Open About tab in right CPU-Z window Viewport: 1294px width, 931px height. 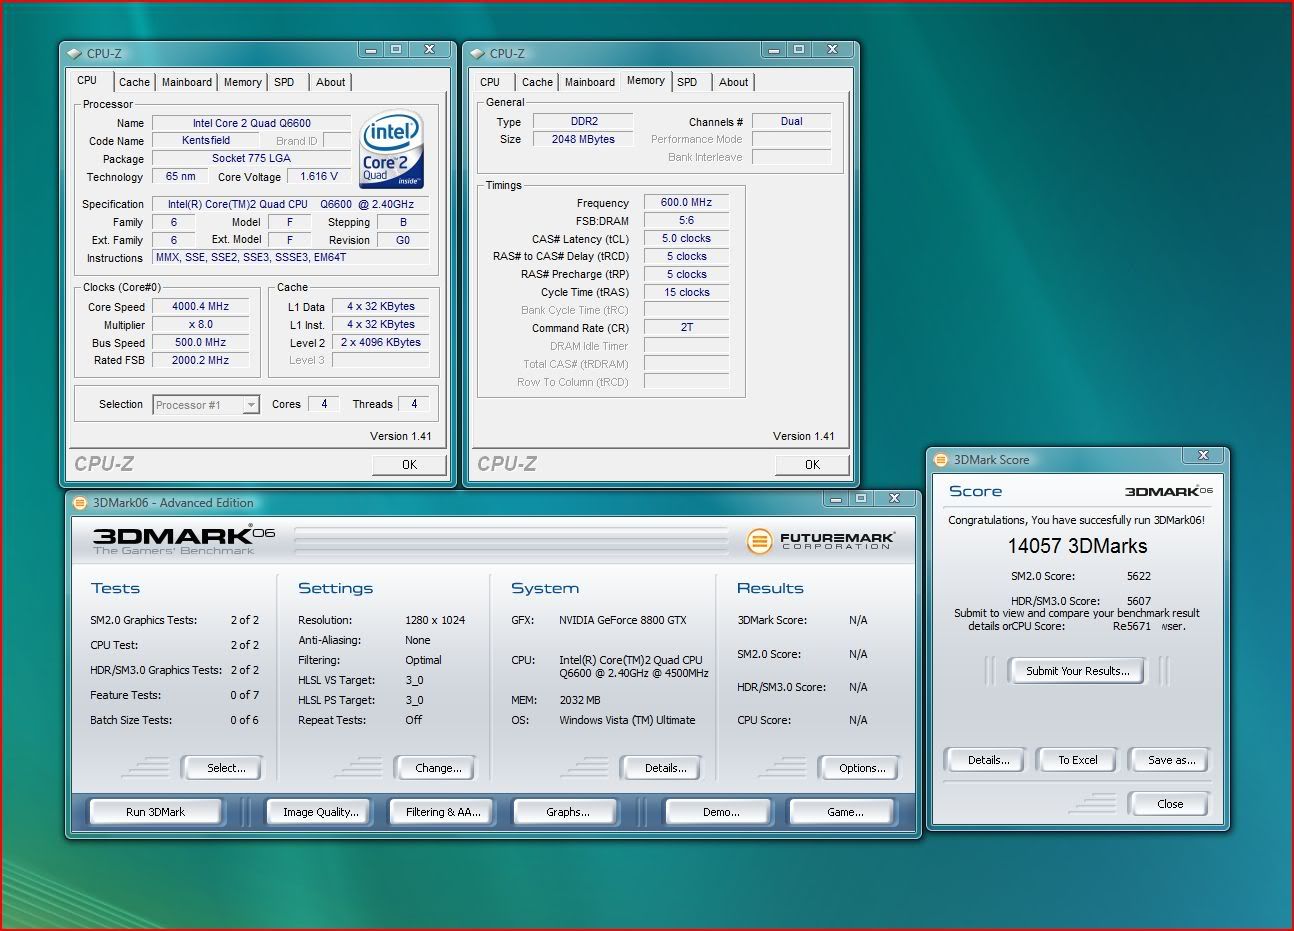[733, 83]
